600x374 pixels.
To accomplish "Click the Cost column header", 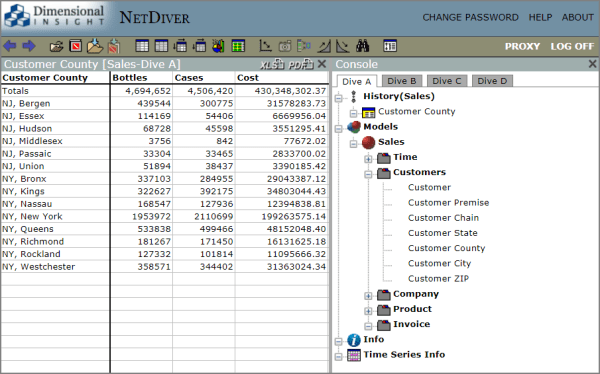I will (282, 78).
